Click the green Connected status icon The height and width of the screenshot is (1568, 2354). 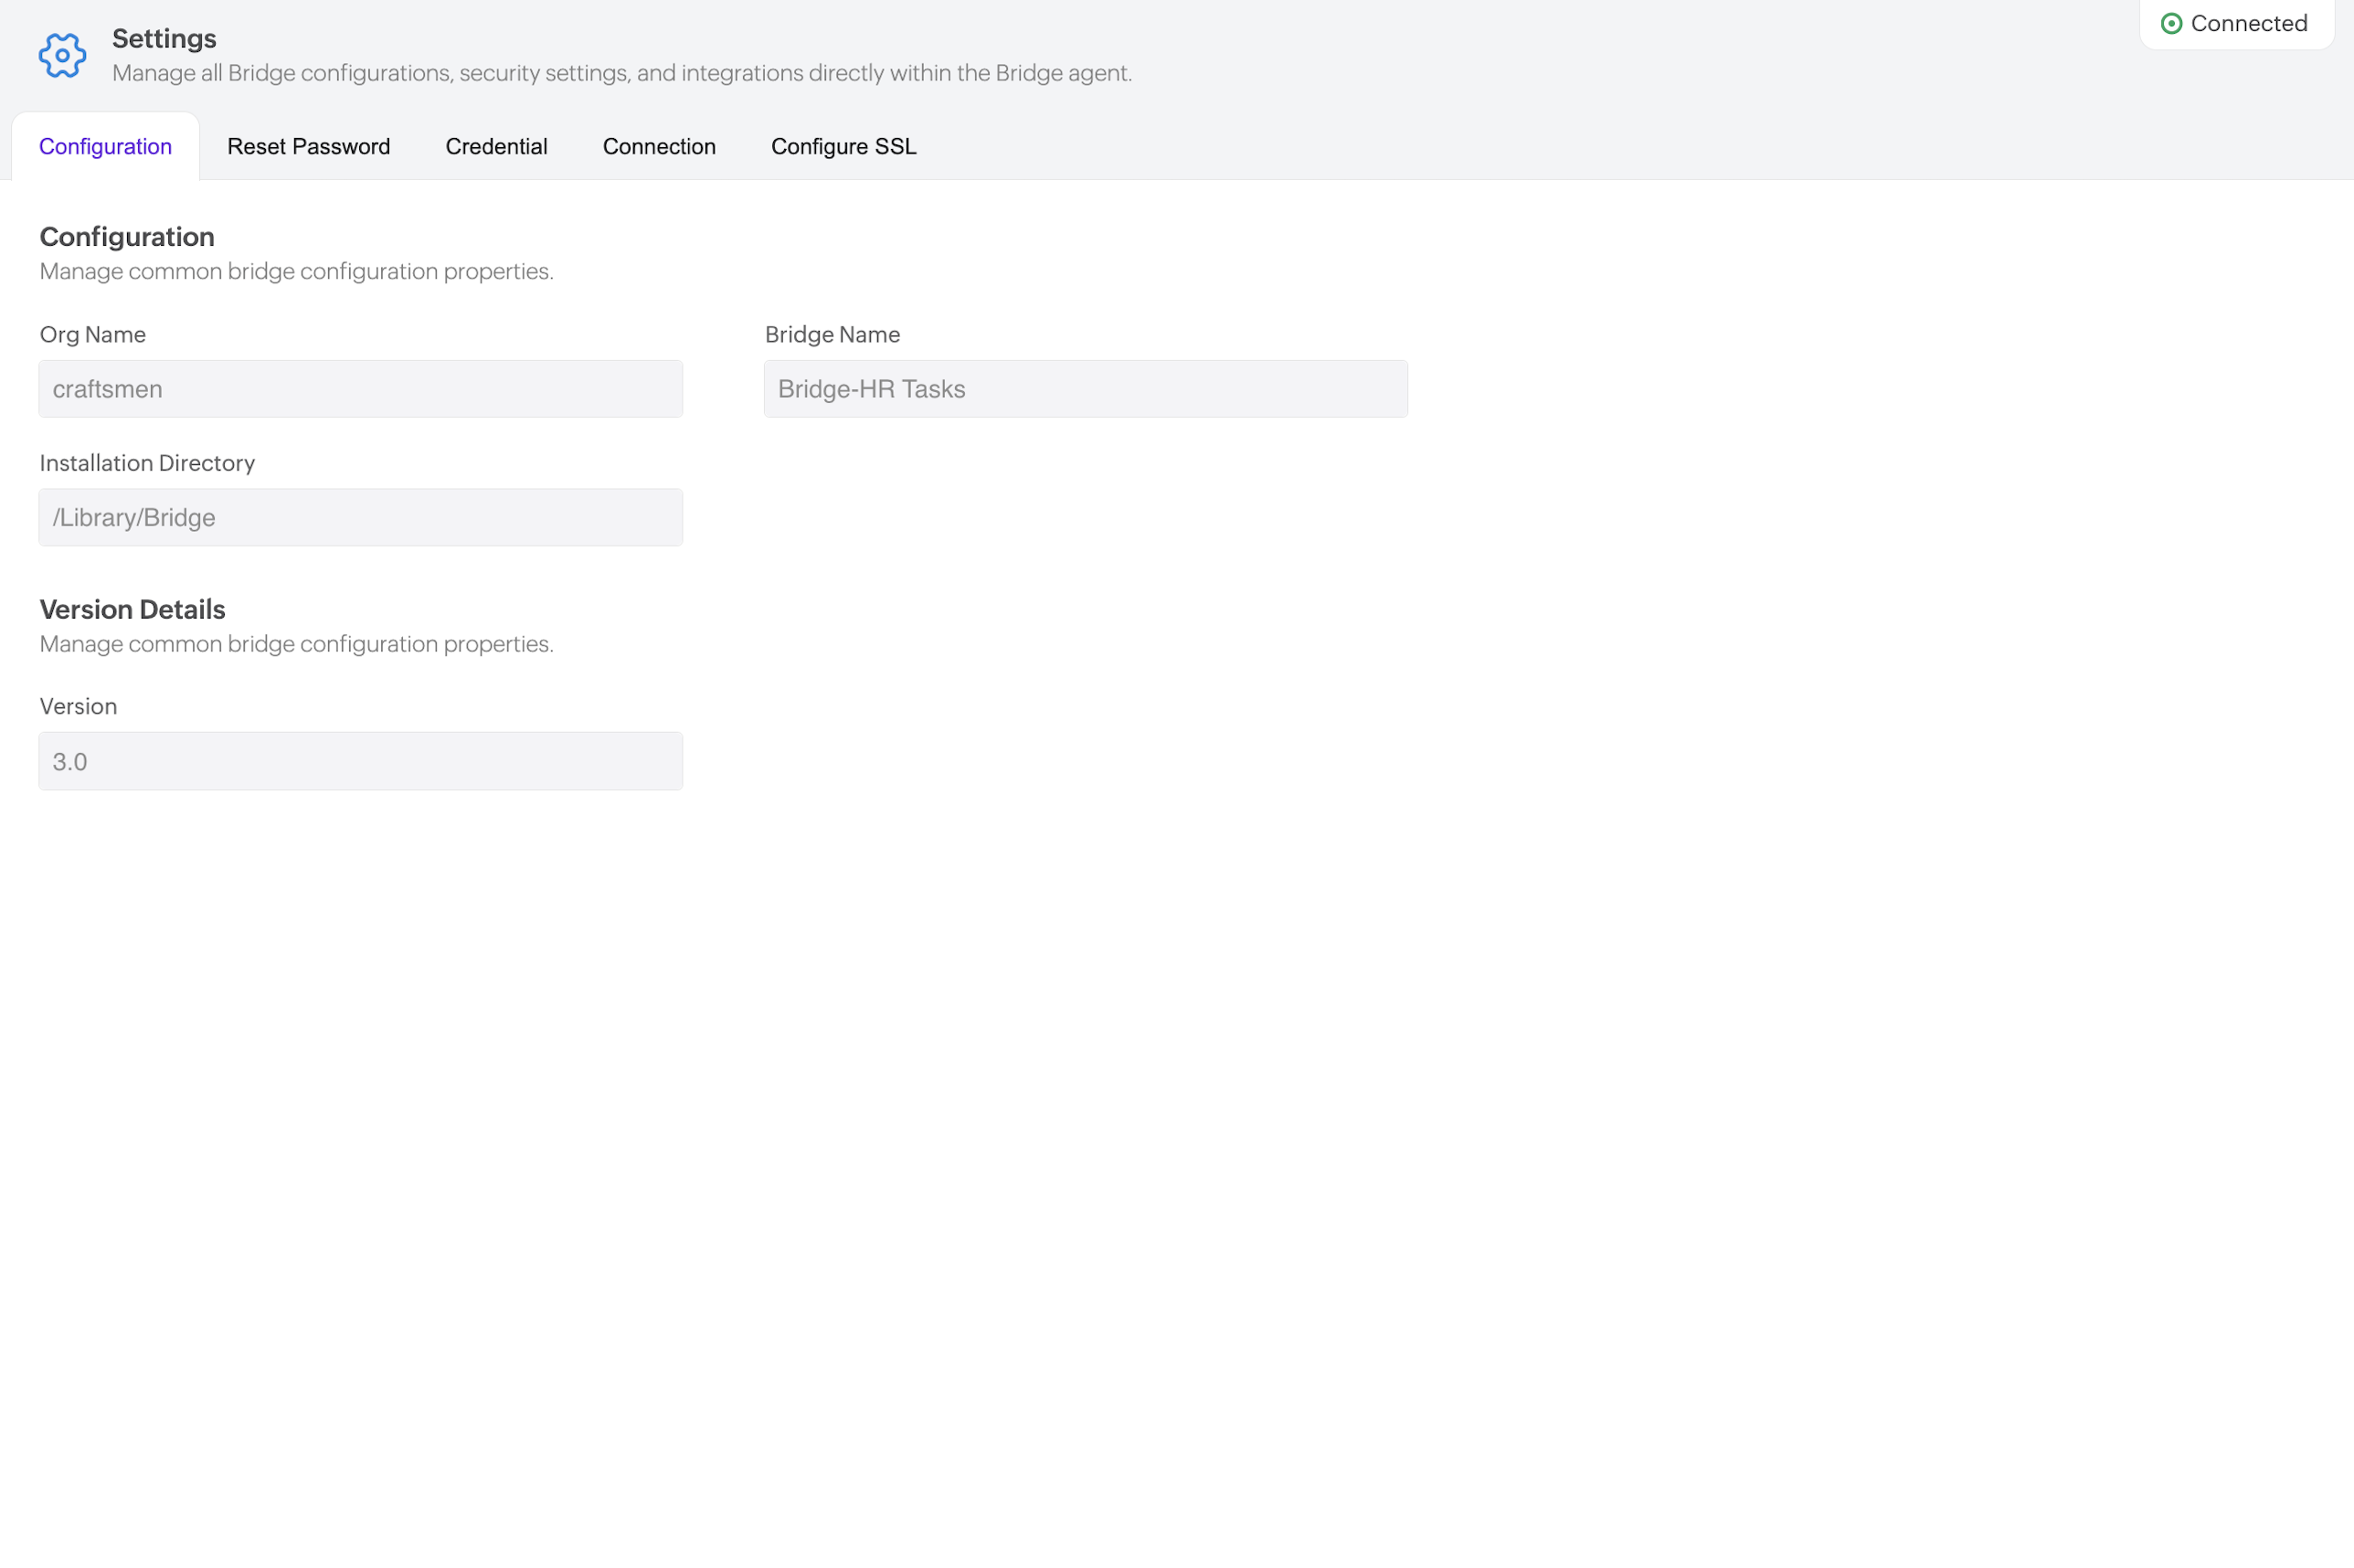2171,24
